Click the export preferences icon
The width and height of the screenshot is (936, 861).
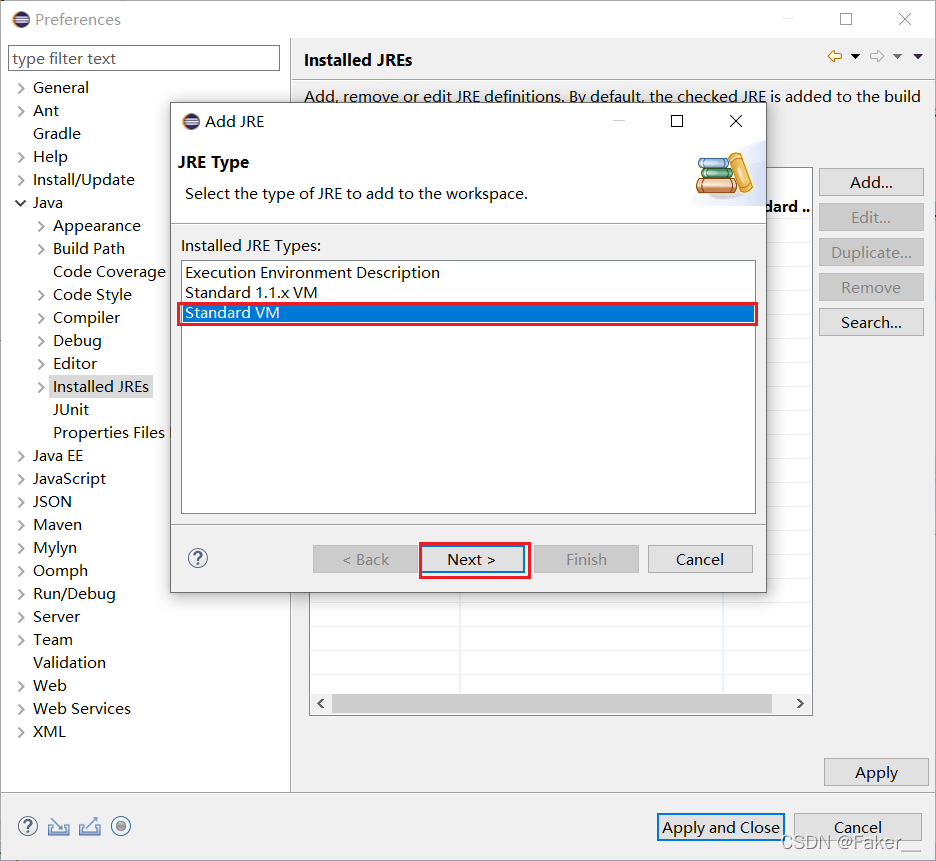(x=90, y=827)
